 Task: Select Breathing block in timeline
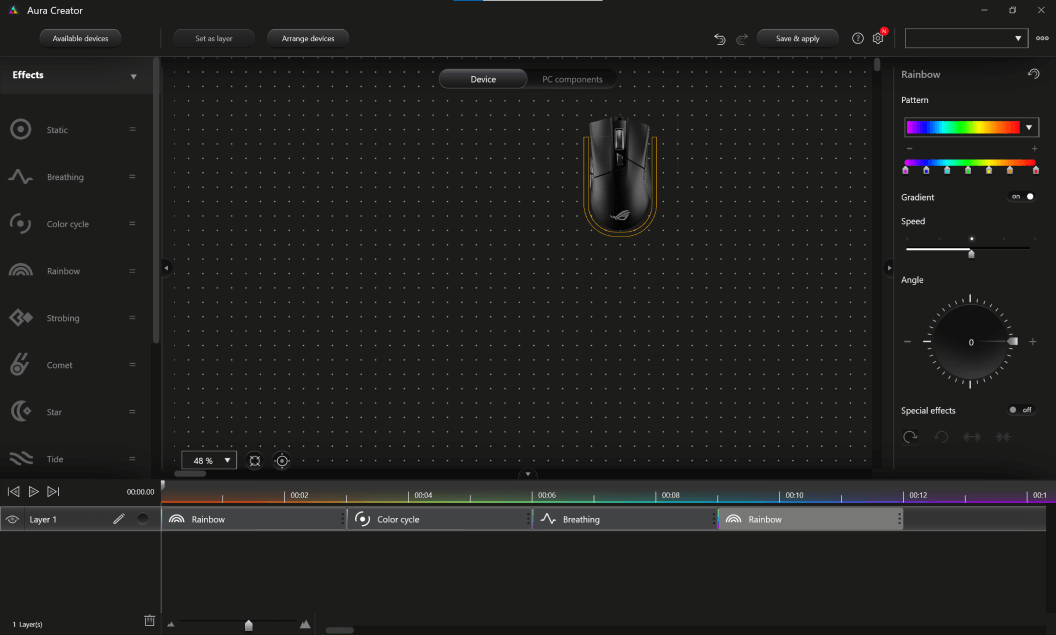point(625,519)
